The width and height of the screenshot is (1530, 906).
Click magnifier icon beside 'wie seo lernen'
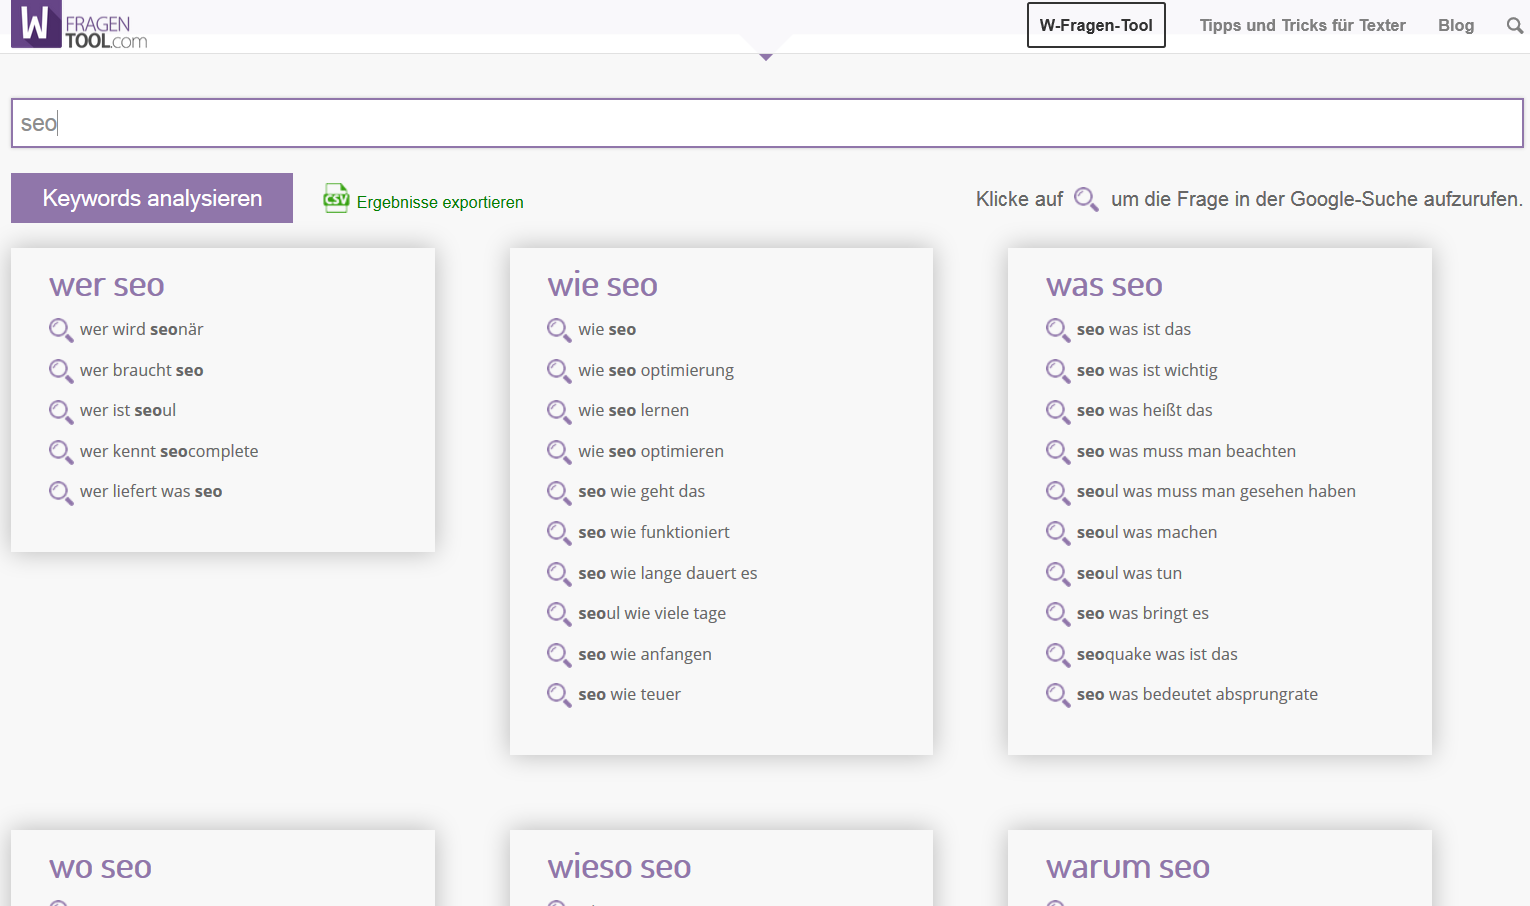click(558, 411)
